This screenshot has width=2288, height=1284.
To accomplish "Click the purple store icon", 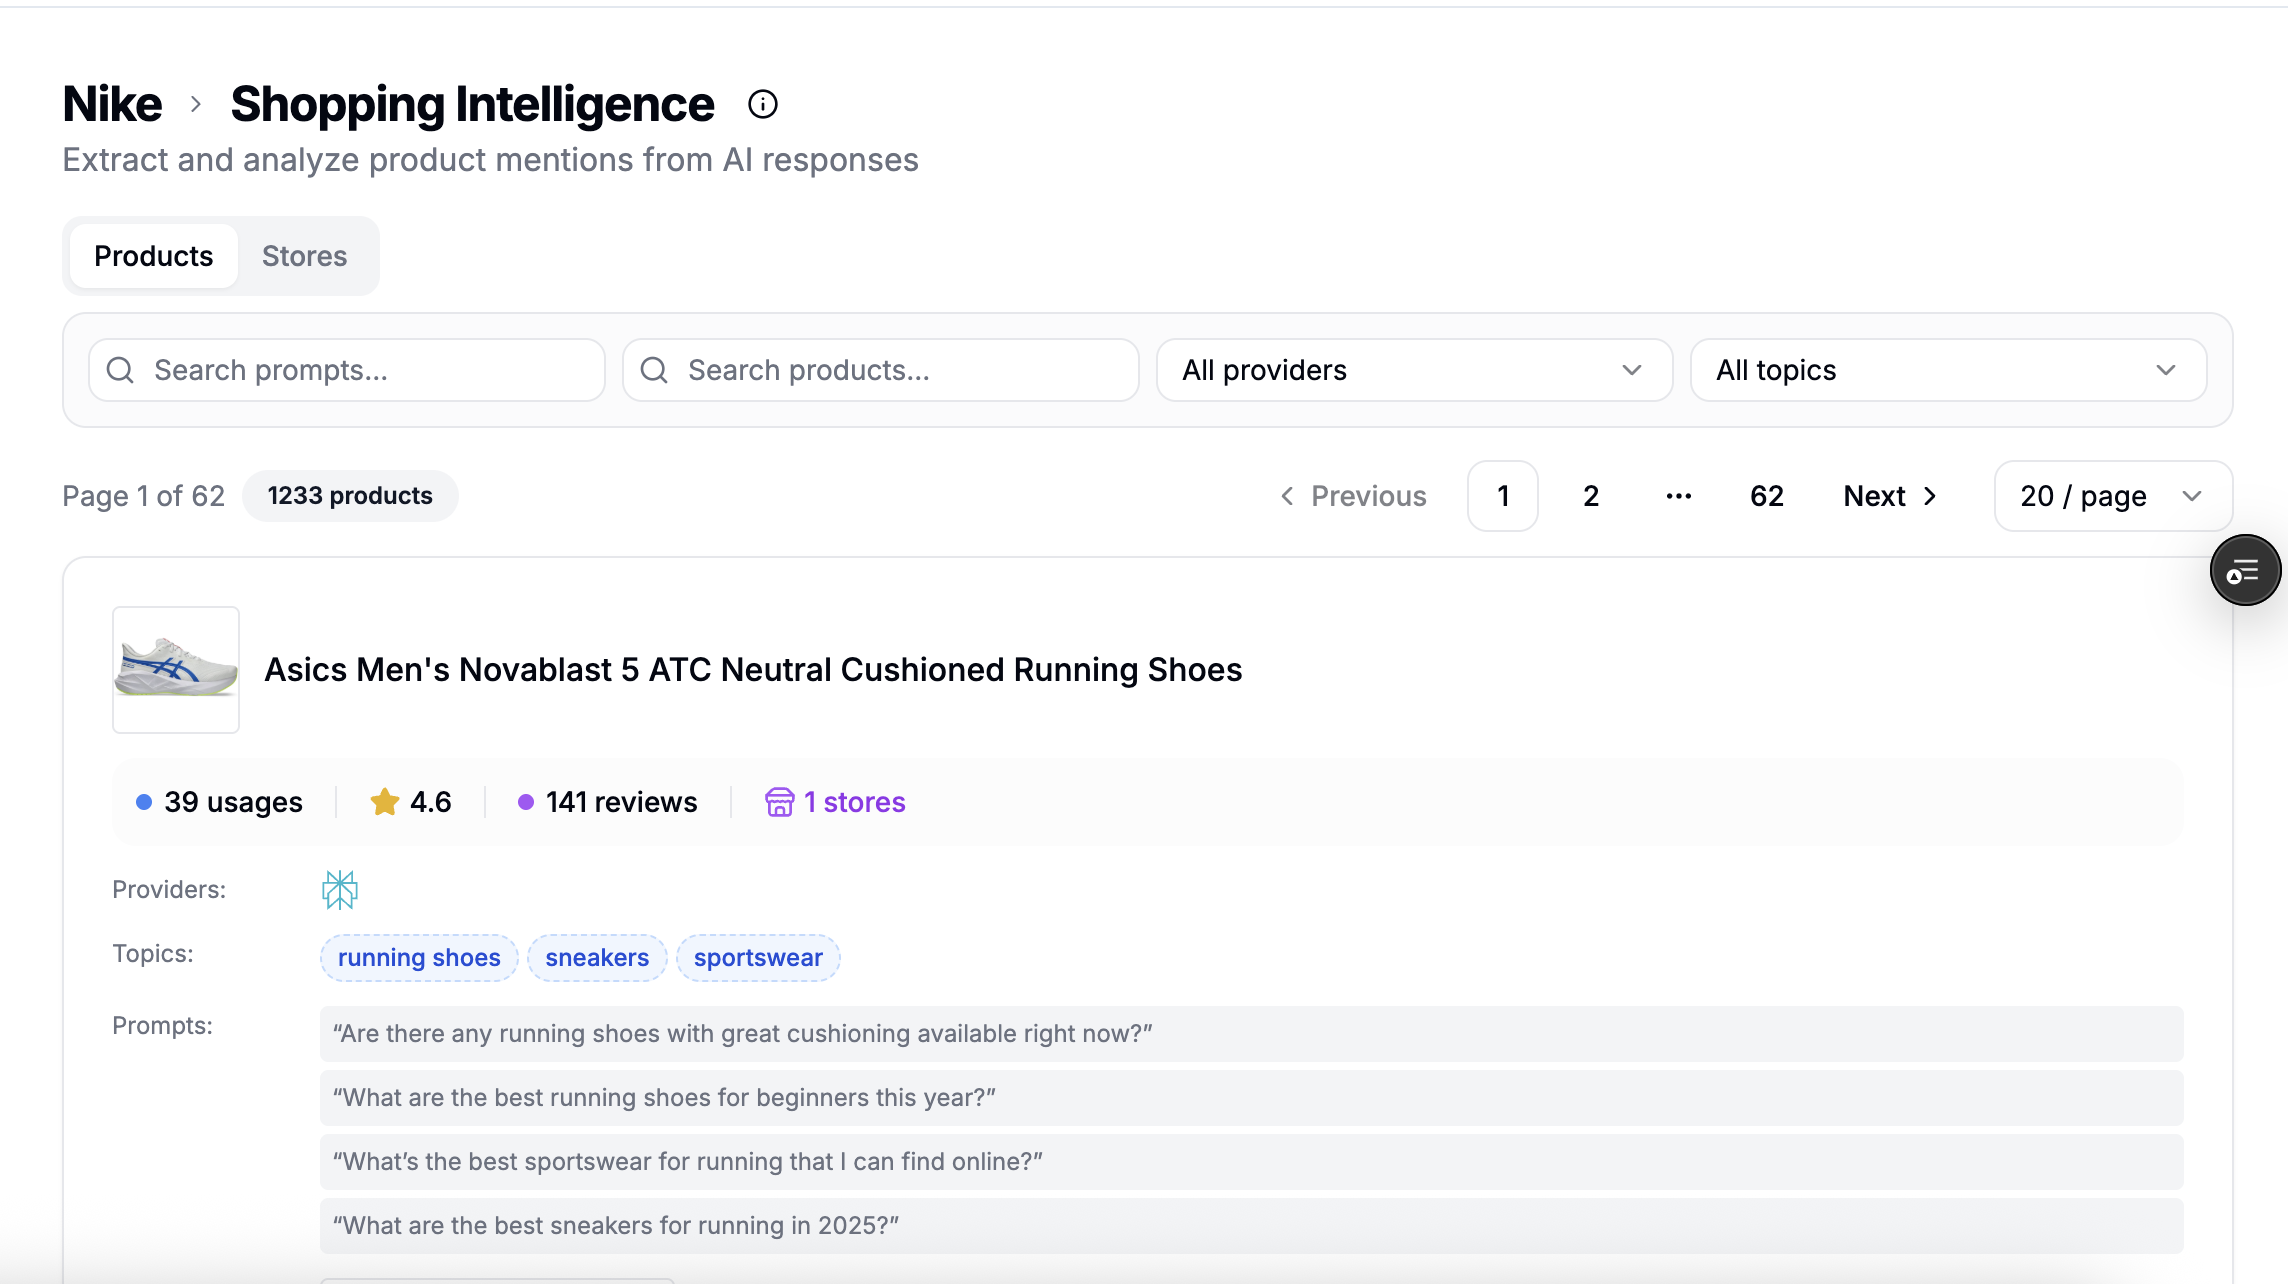I will (779, 802).
